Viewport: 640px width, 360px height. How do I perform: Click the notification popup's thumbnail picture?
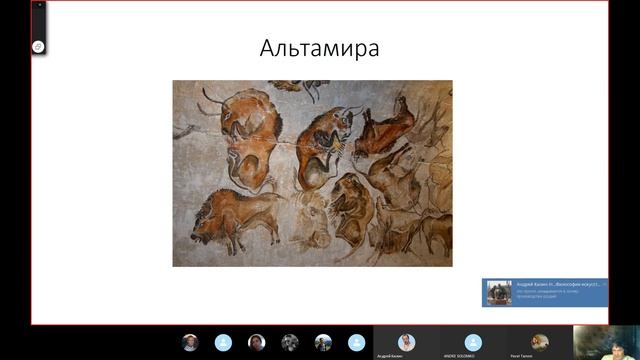[499, 293]
